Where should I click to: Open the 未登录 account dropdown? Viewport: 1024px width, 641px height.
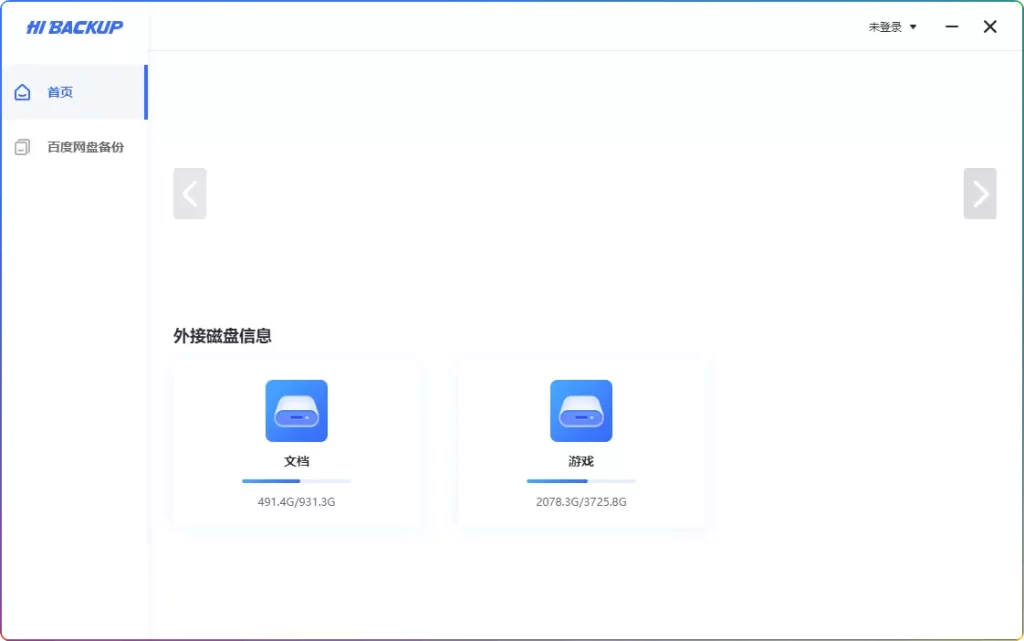892,27
